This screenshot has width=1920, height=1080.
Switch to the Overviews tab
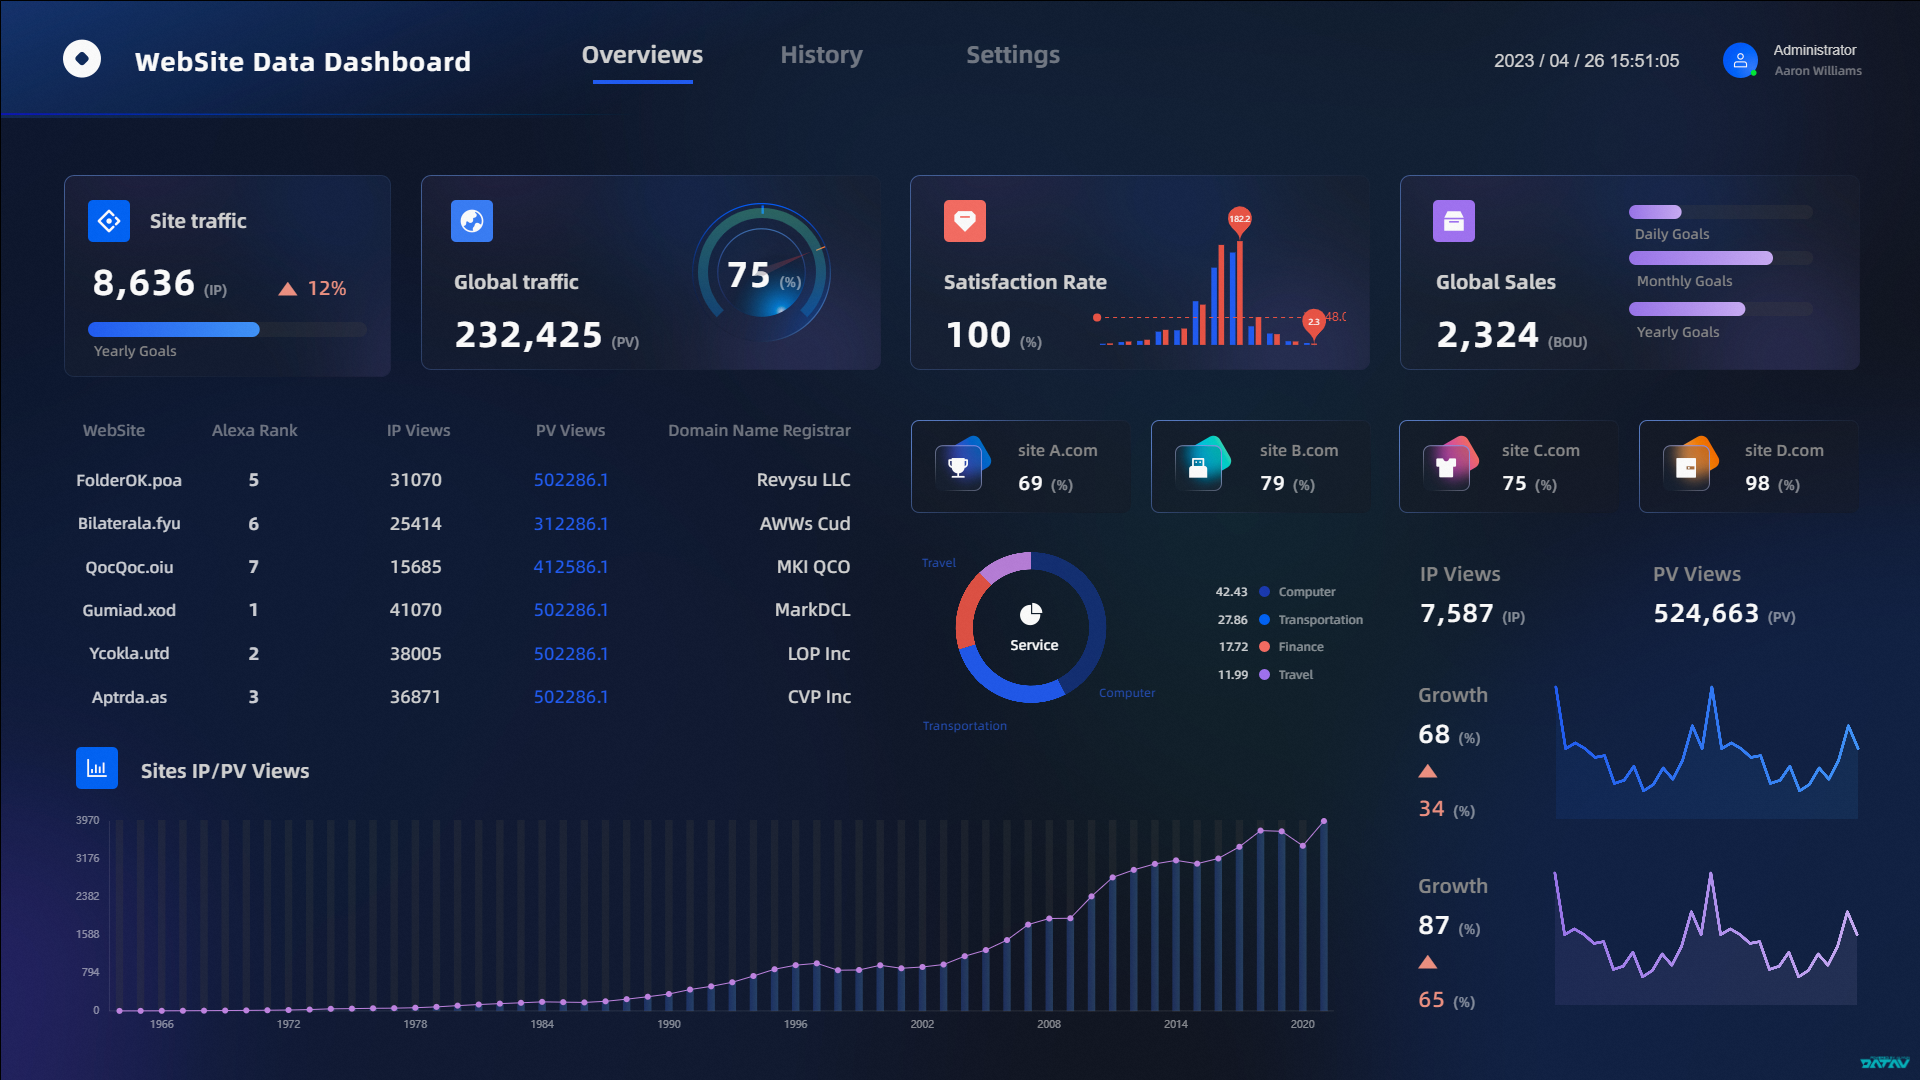[x=642, y=55]
